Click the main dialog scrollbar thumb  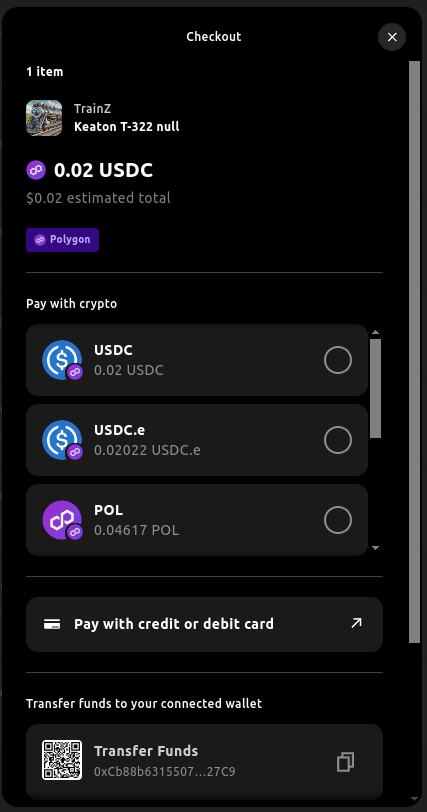click(415, 352)
